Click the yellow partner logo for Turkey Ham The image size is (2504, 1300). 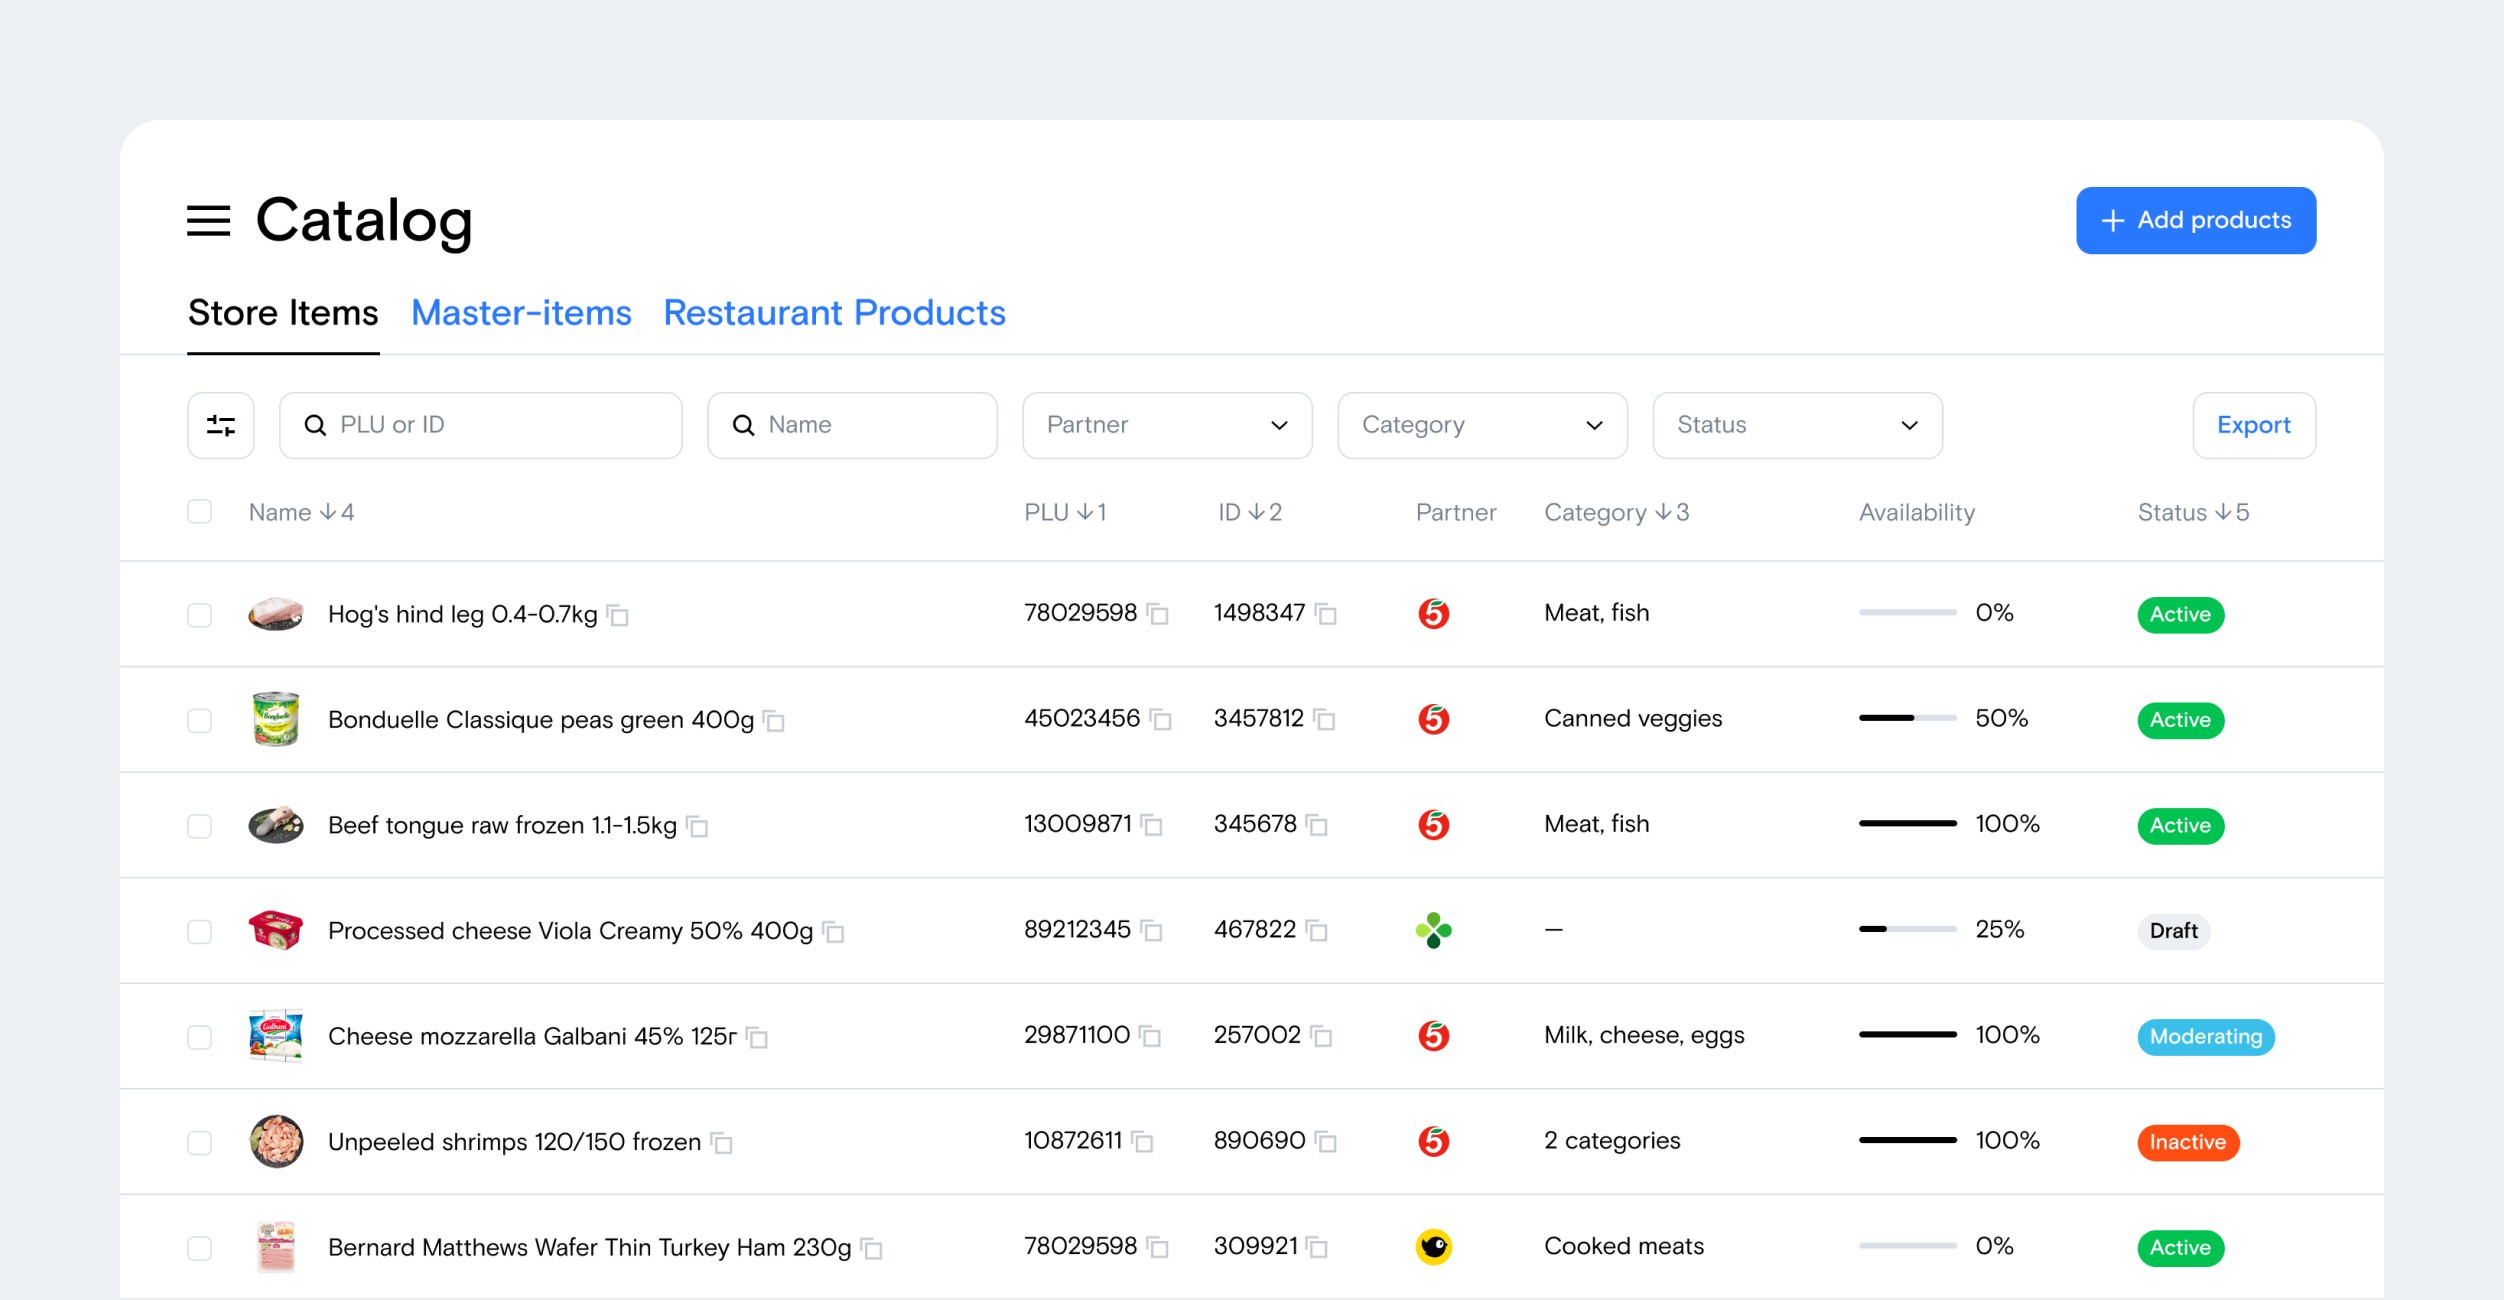(x=1433, y=1246)
